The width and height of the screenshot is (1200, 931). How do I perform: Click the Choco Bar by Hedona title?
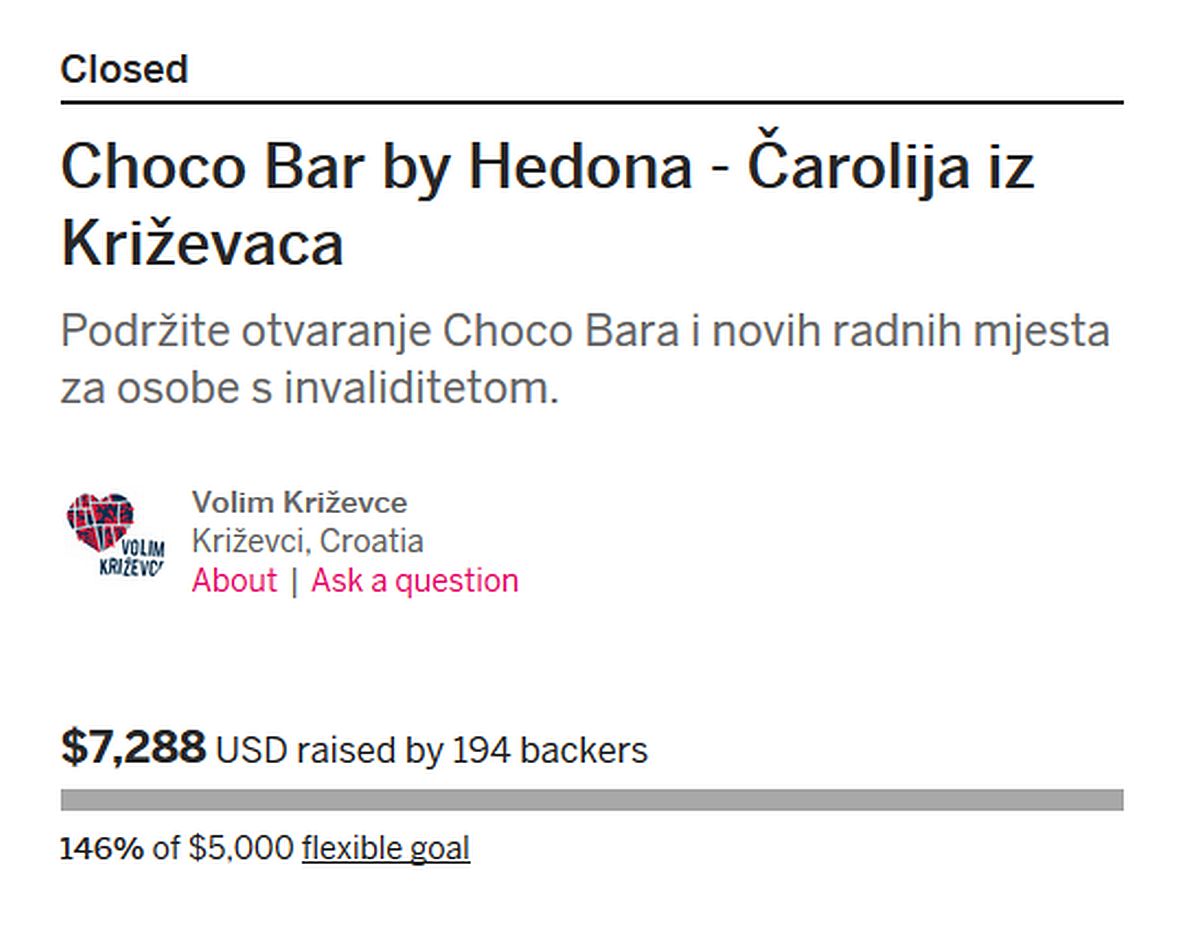click(x=376, y=166)
